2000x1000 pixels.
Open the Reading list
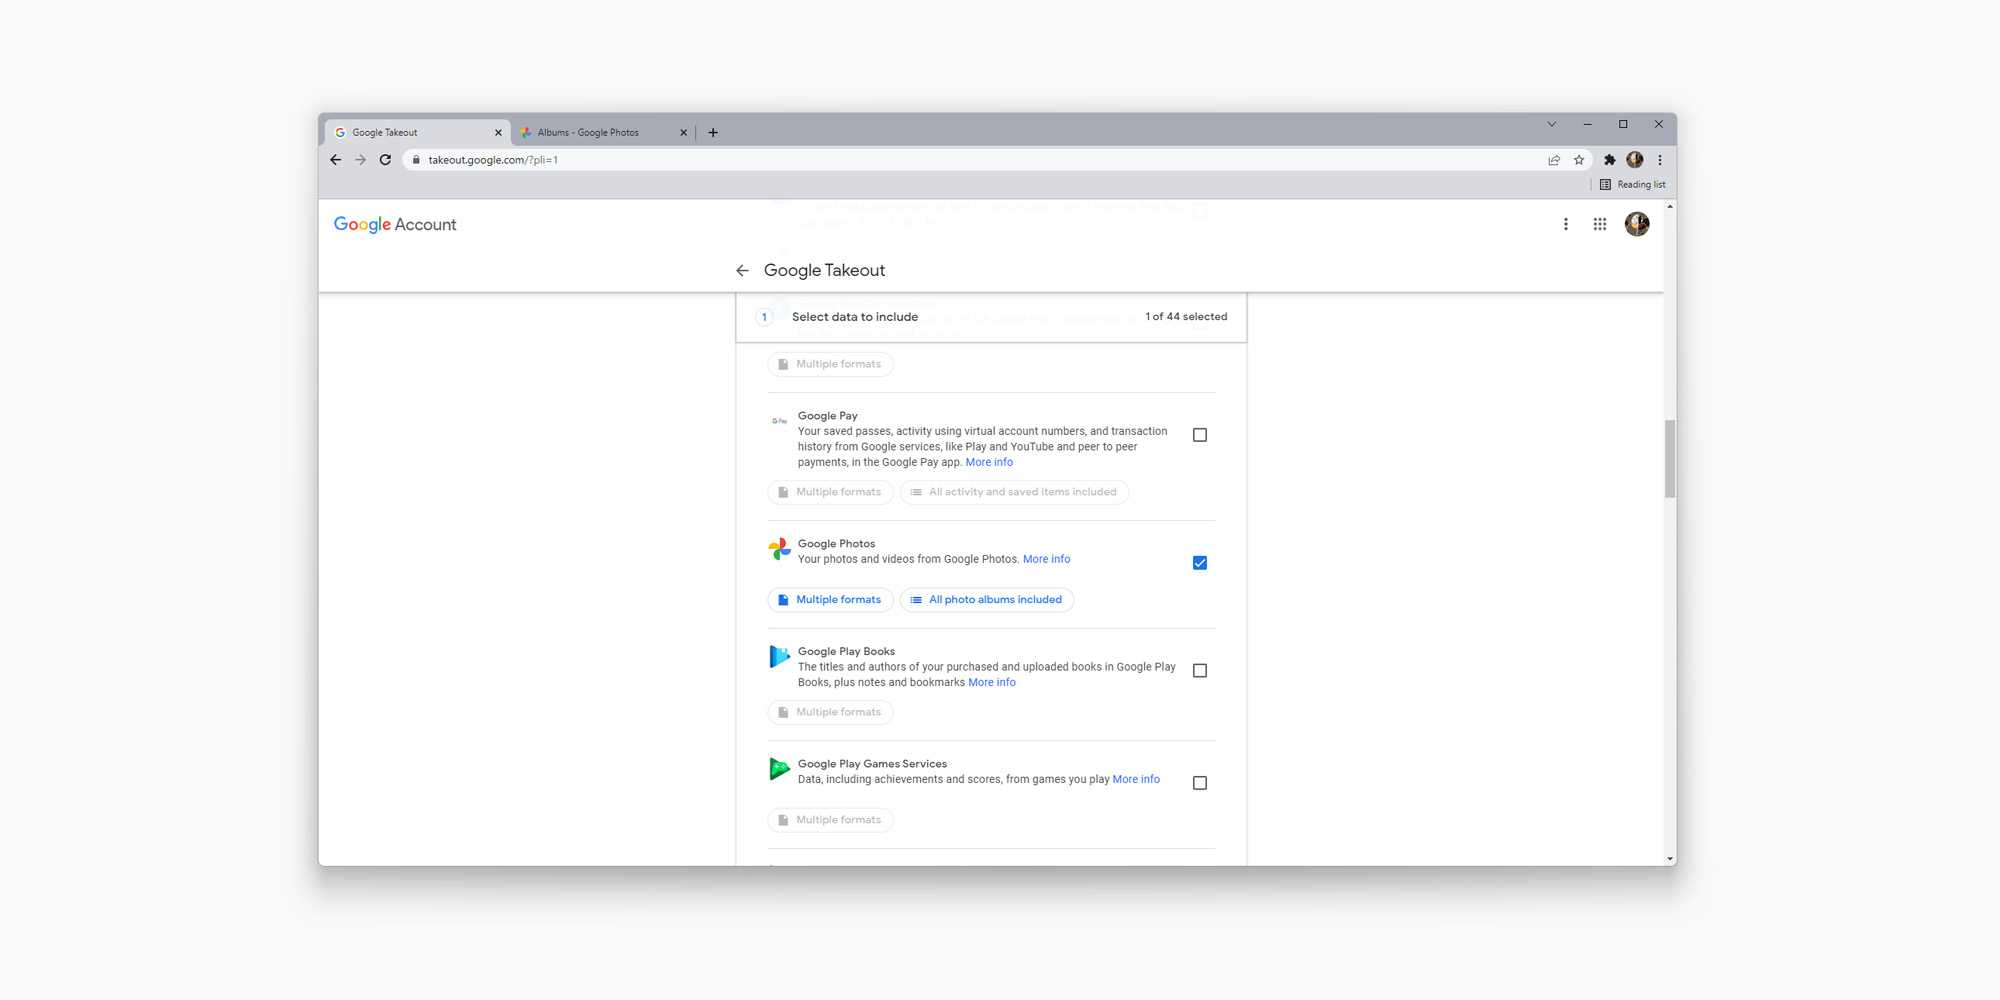click(1633, 184)
